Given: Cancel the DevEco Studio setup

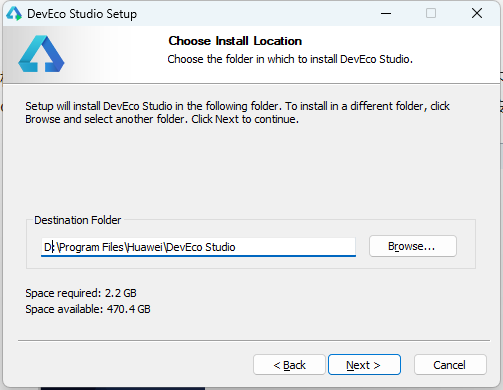Looking at the screenshot, I should (450, 365).
